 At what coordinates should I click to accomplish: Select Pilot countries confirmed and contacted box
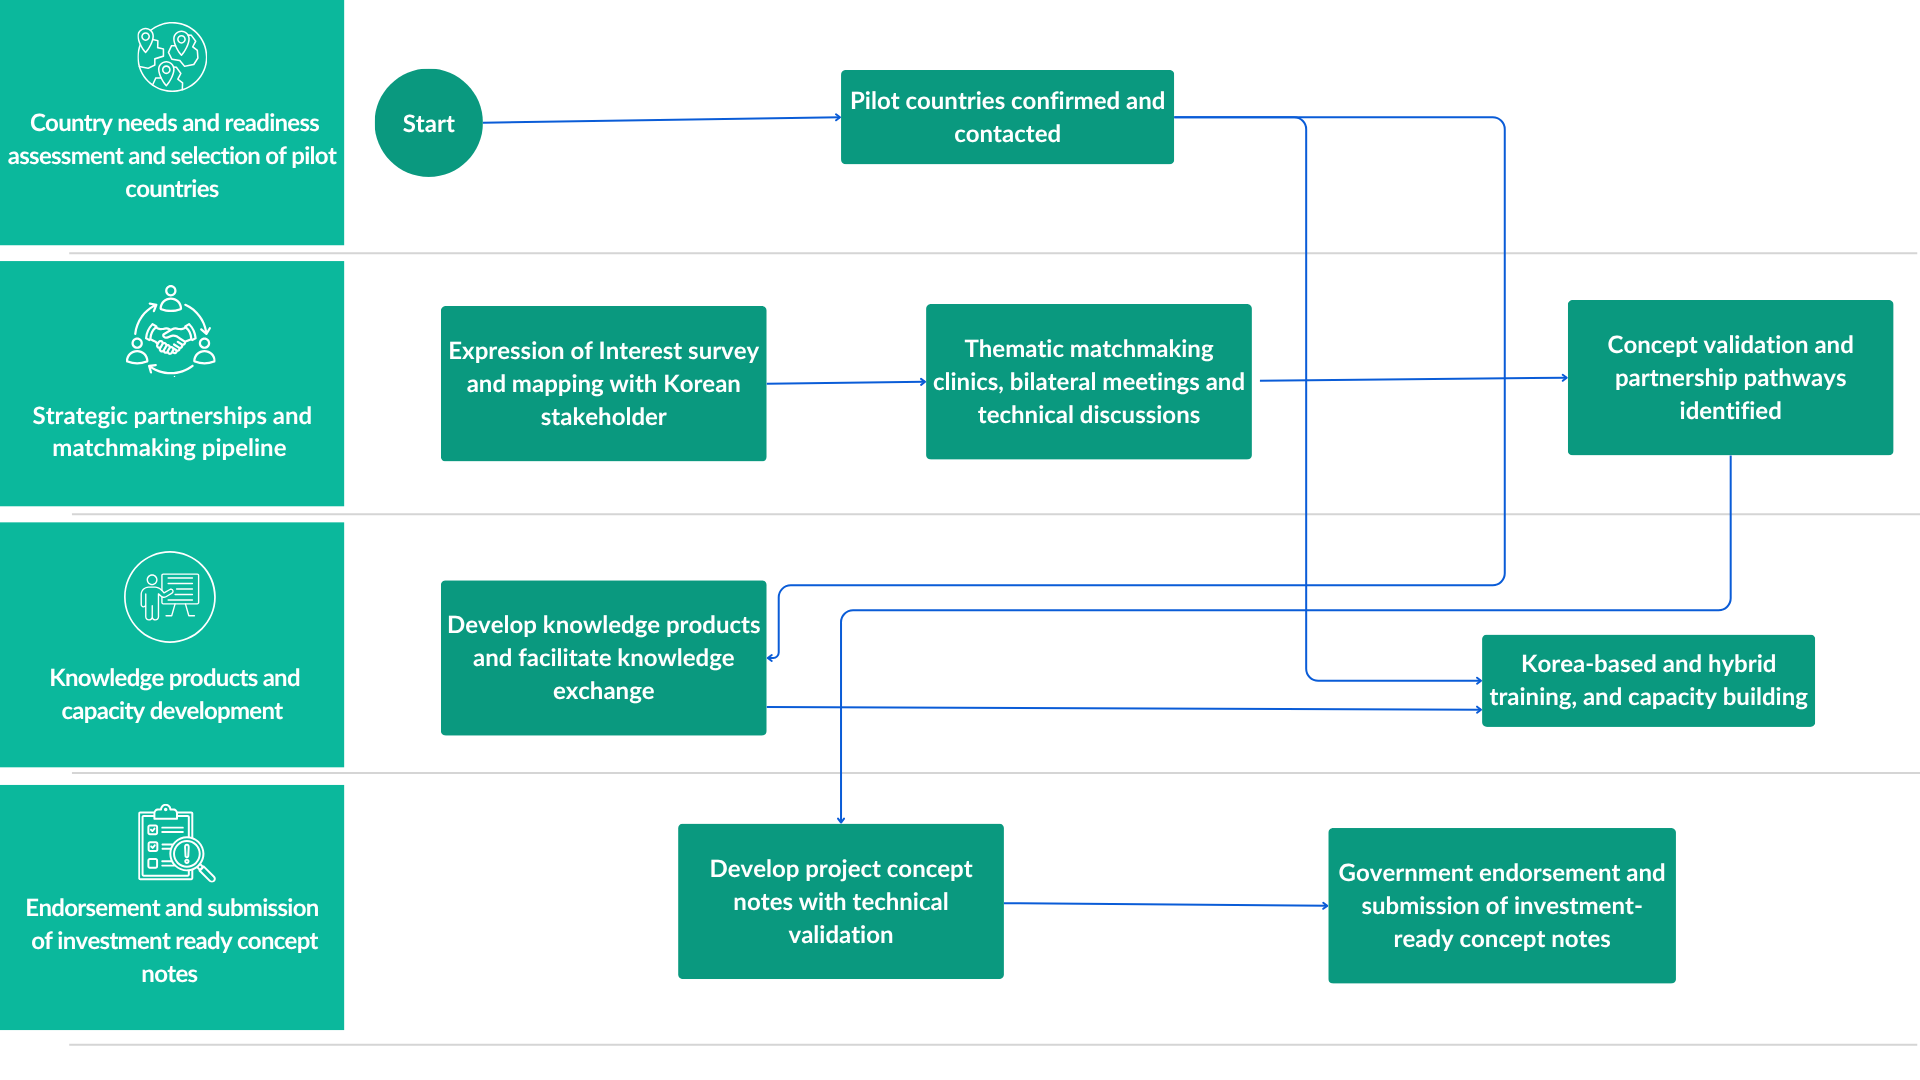[1007, 117]
